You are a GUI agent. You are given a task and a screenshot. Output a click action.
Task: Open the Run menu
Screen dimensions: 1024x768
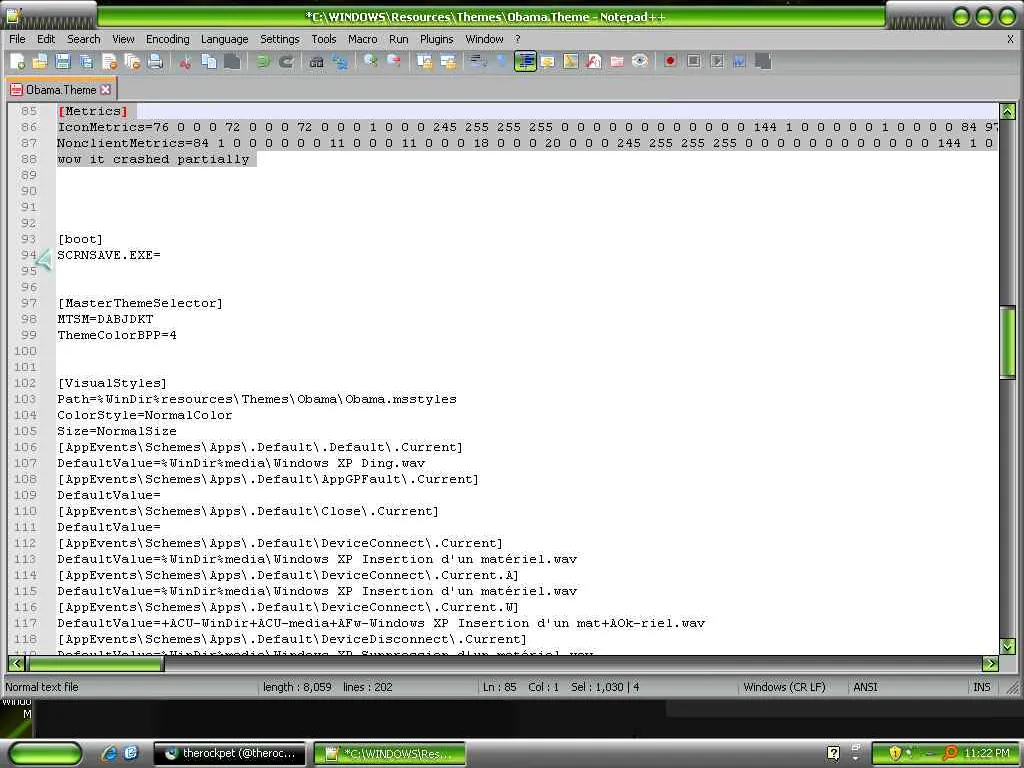point(398,39)
